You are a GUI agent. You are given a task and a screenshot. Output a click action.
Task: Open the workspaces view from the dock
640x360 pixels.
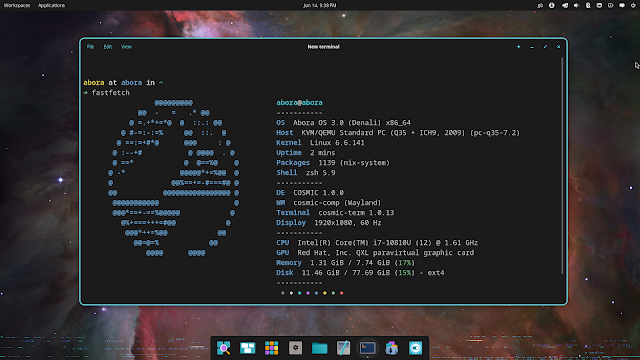(x=247, y=348)
